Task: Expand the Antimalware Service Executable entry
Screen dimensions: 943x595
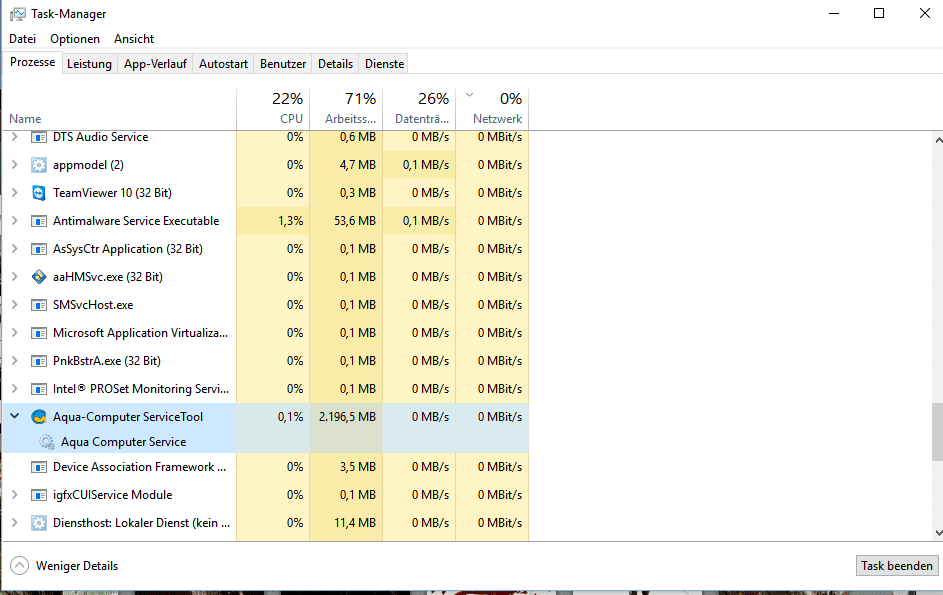Action: (14, 221)
